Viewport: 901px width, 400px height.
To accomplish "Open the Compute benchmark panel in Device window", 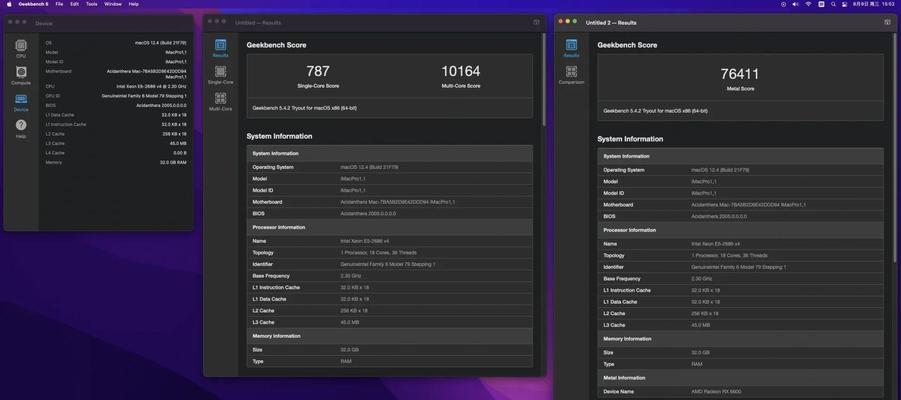I will tap(21, 75).
